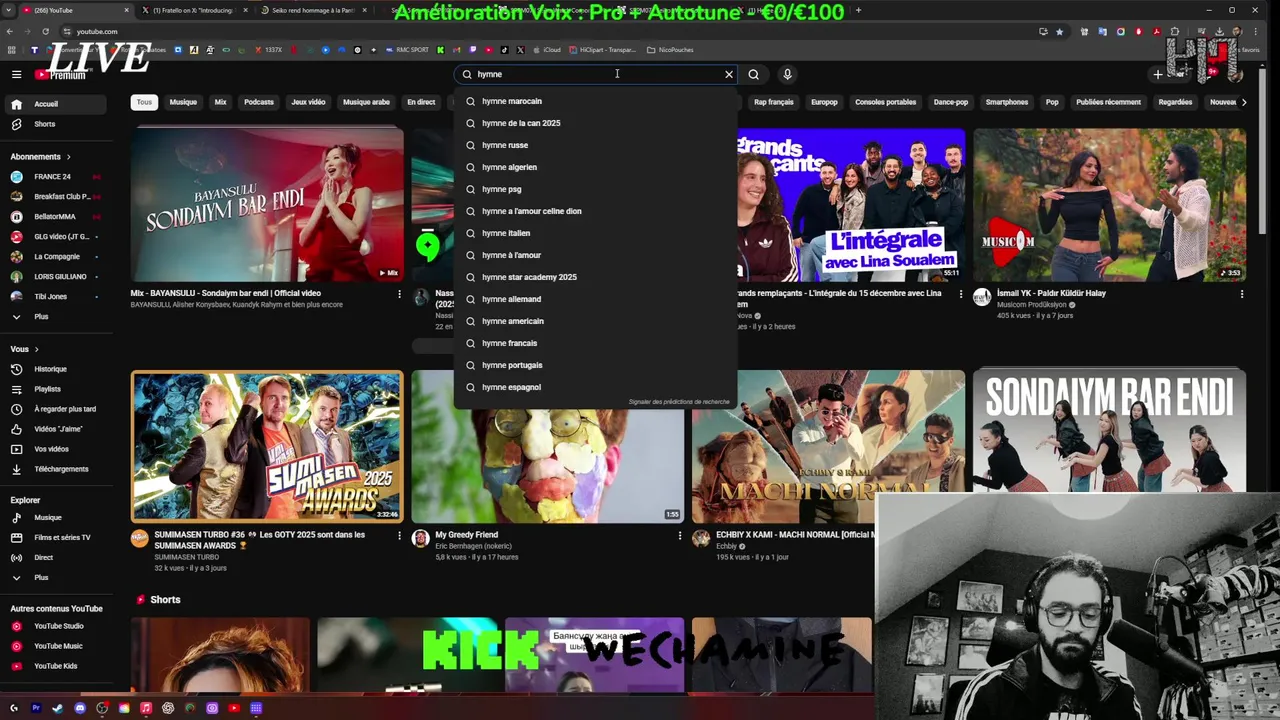The image size is (1280, 720).
Task: Pick the 'hymne allemand' suggestion
Action: click(595, 299)
